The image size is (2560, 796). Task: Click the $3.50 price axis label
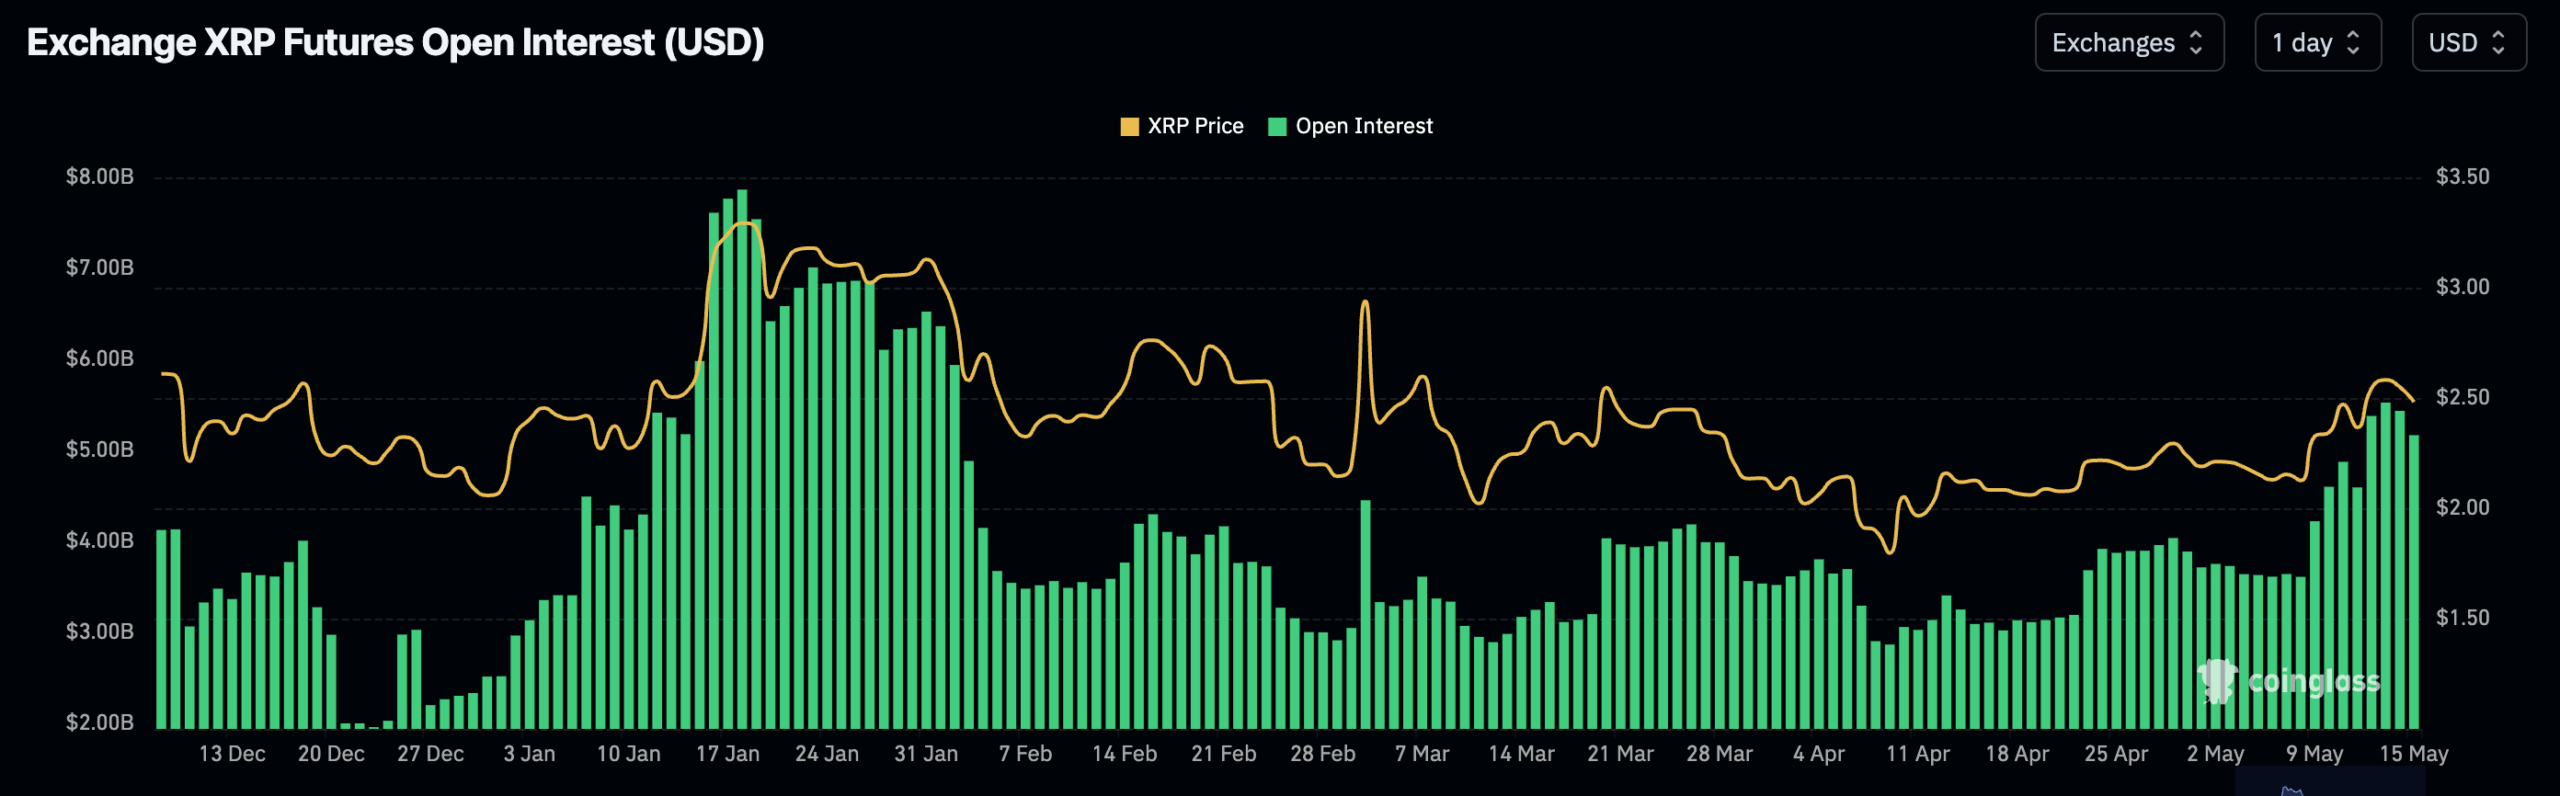point(2463,177)
